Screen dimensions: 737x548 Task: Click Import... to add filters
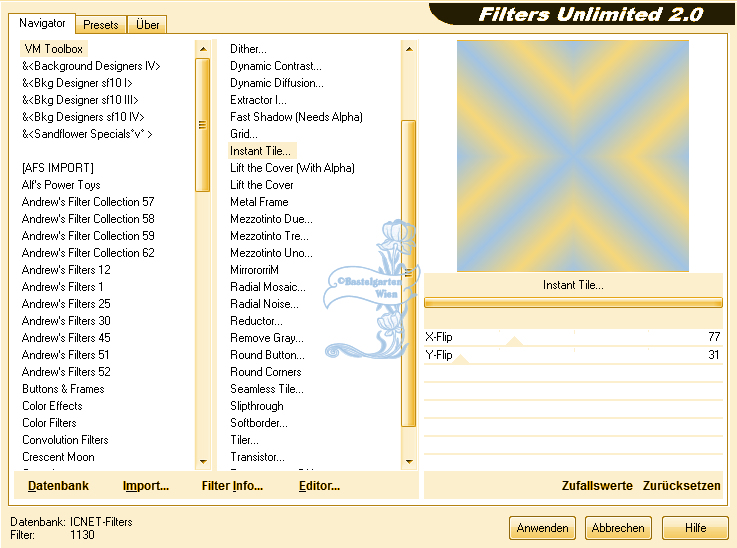(x=146, y=485)
